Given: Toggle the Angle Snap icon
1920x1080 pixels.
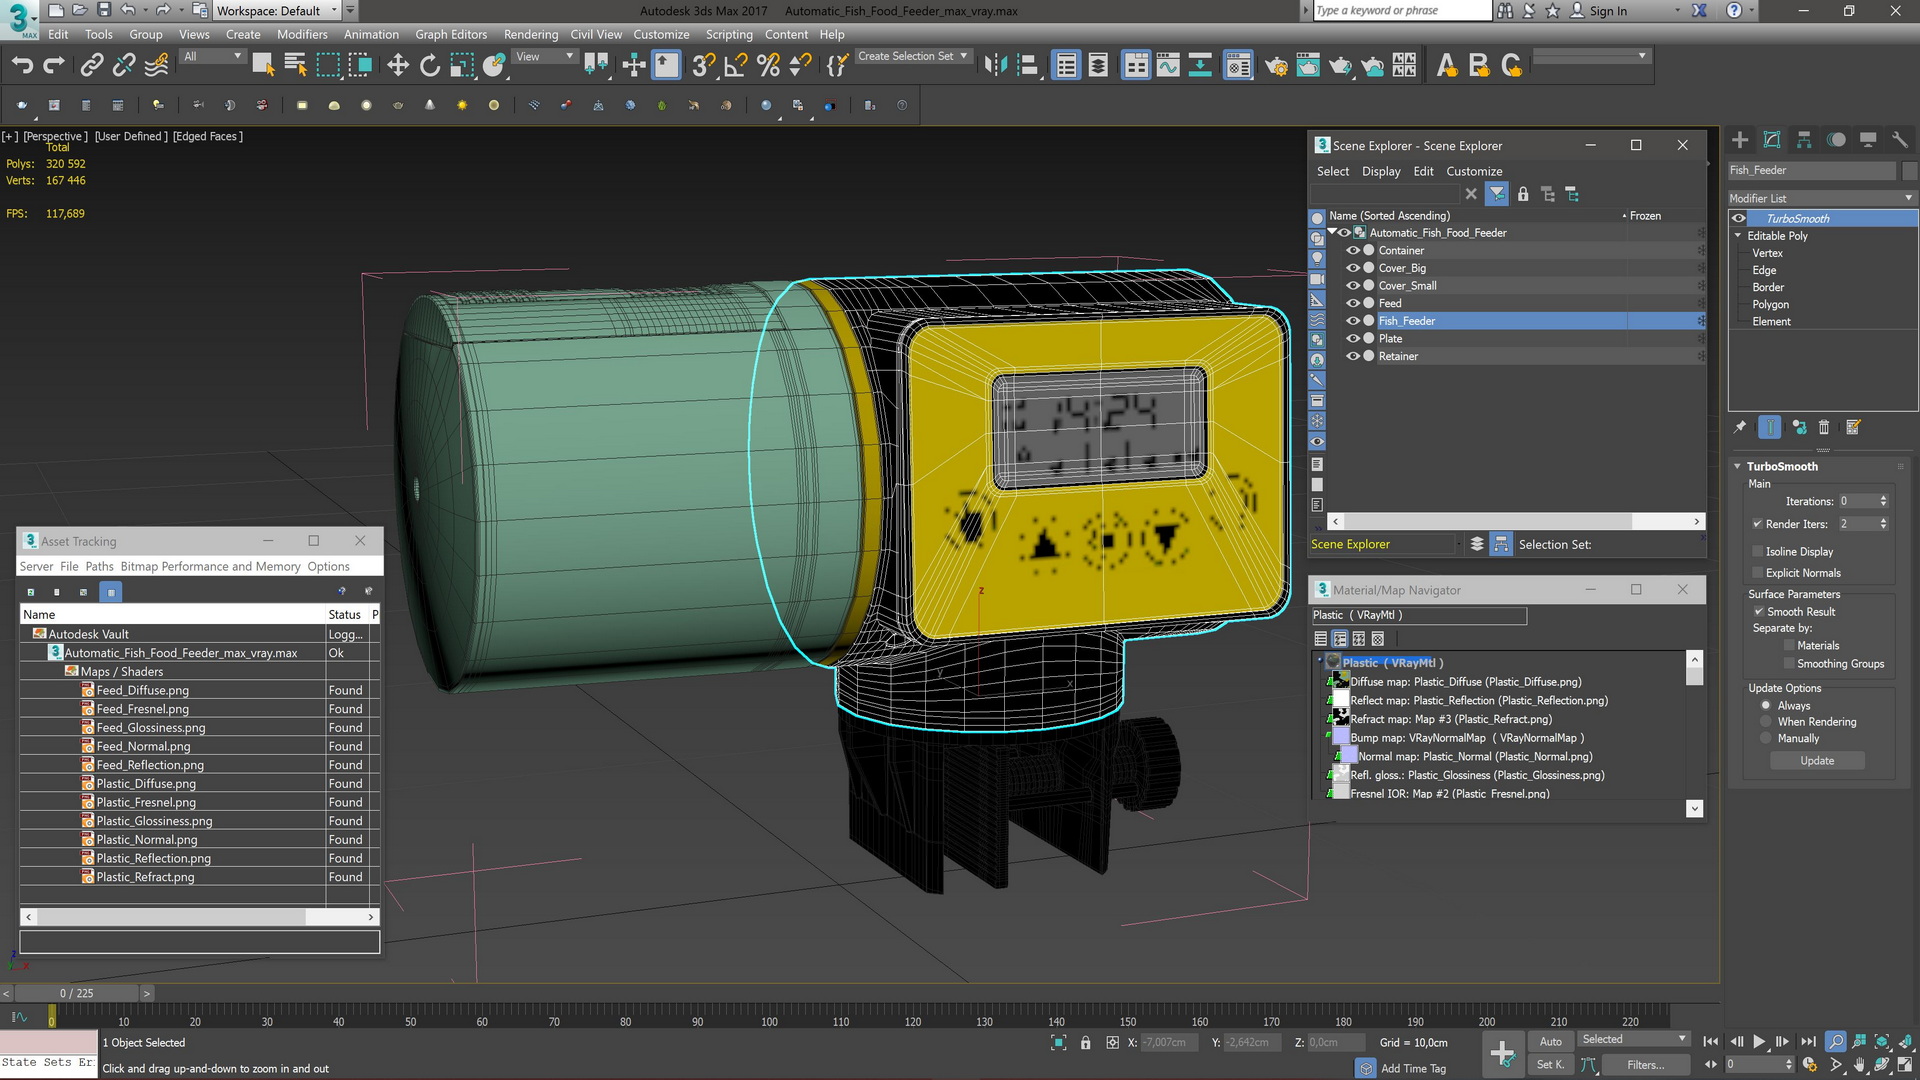Looking at the screenshot, I should point(736,66).
